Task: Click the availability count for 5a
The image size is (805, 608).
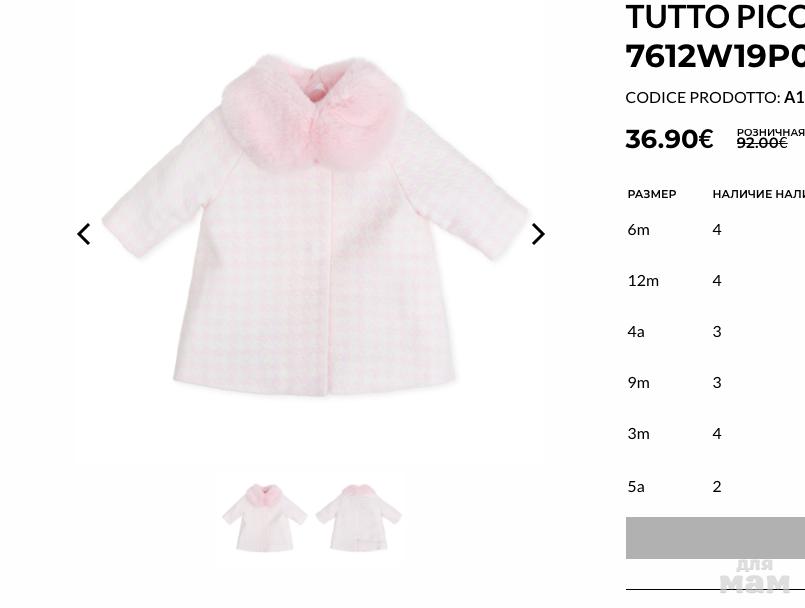Action: click(x=717, y=486)
